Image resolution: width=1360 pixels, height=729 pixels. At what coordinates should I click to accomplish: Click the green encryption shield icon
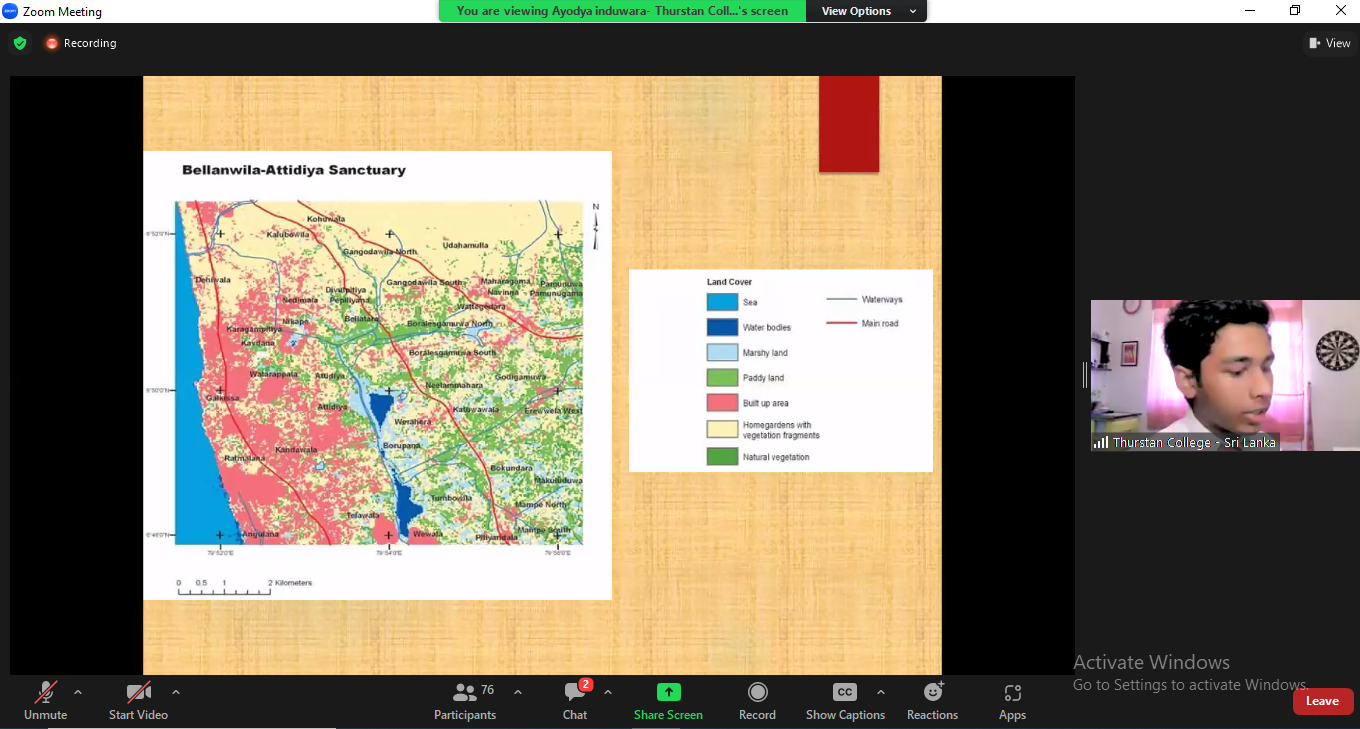(x=20, y=43)
